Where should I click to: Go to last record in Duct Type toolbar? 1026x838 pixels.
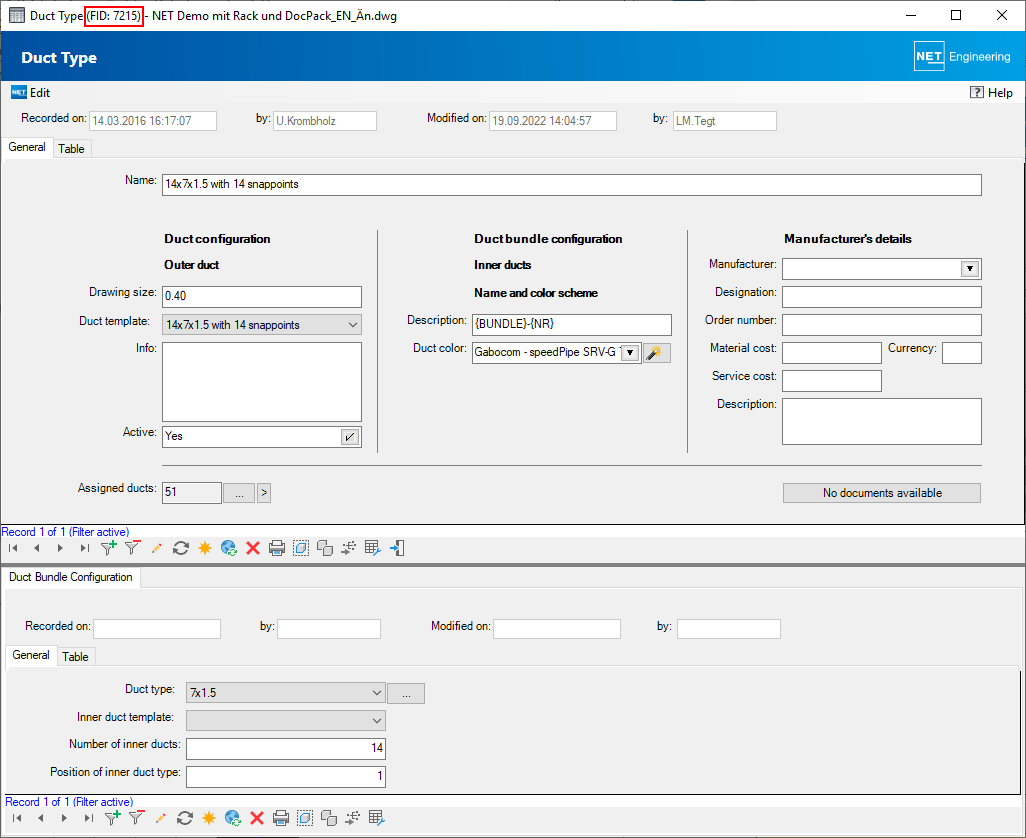coord(84,548)
